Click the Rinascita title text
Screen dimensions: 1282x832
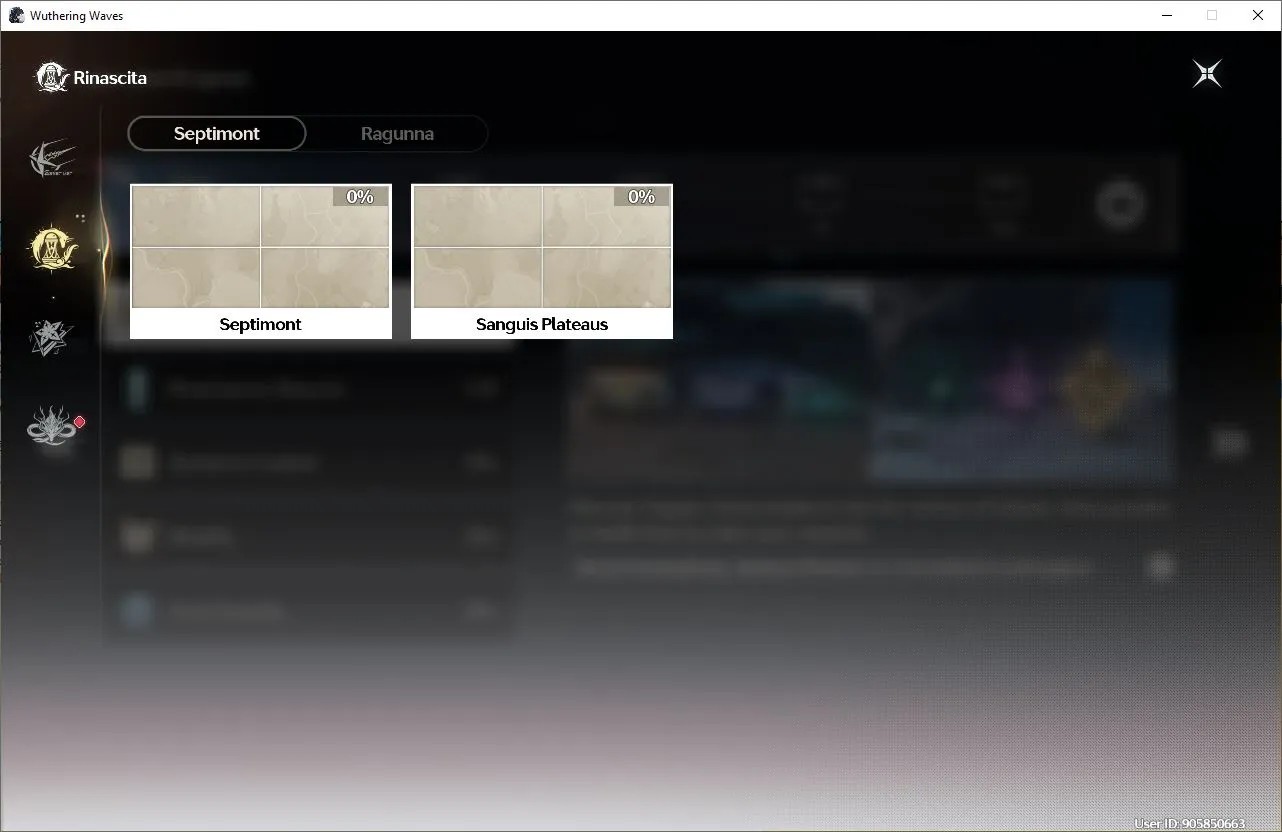coord(110,78)
